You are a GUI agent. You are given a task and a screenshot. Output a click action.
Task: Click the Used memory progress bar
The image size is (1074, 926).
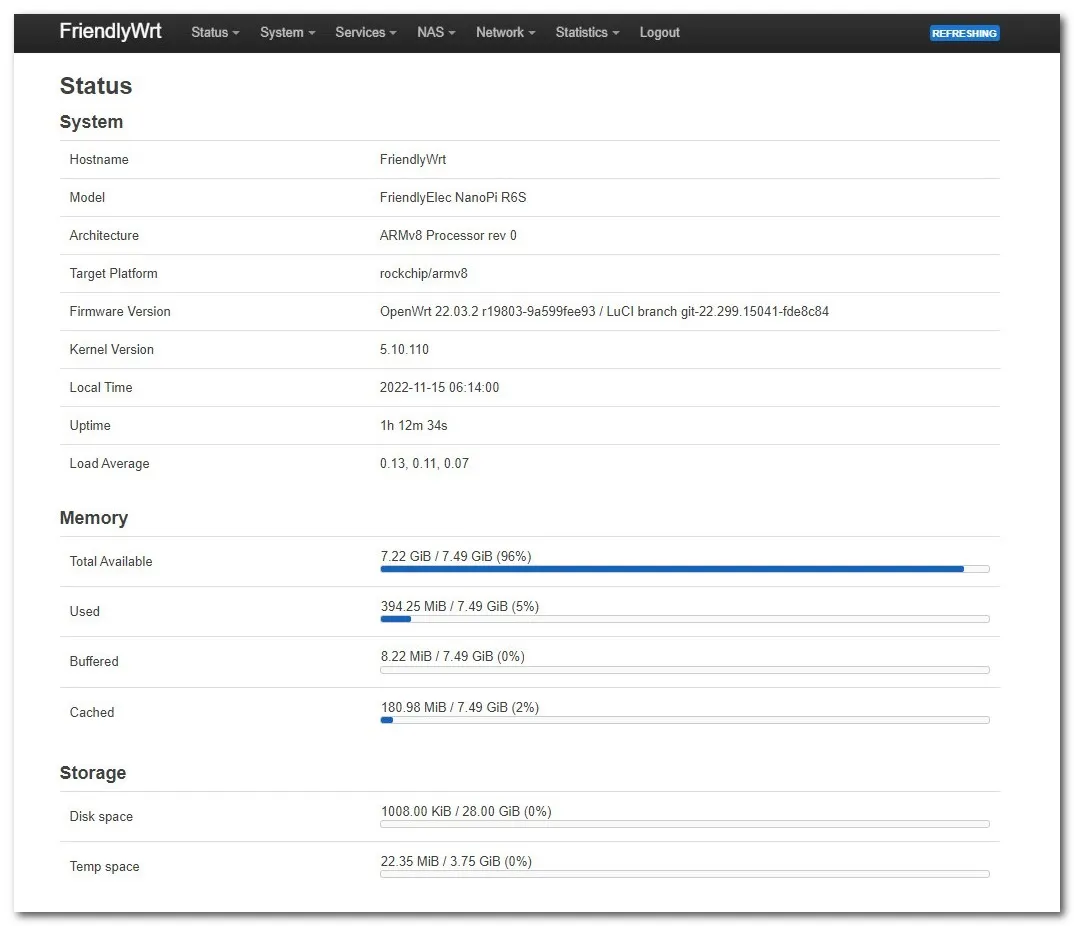tap(684, 619)
